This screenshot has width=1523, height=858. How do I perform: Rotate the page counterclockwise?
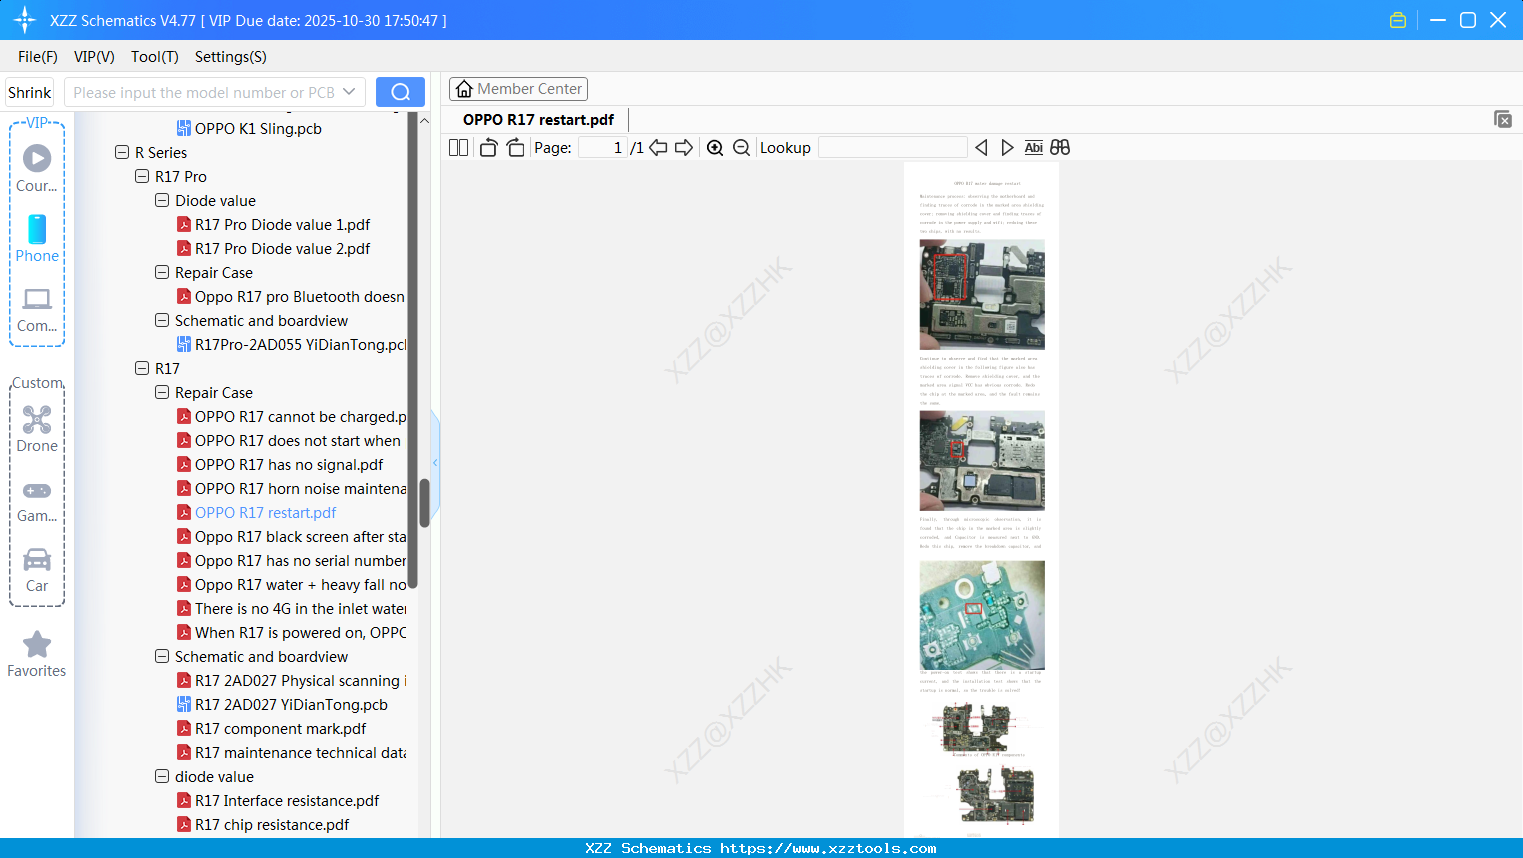click(487, 147)
